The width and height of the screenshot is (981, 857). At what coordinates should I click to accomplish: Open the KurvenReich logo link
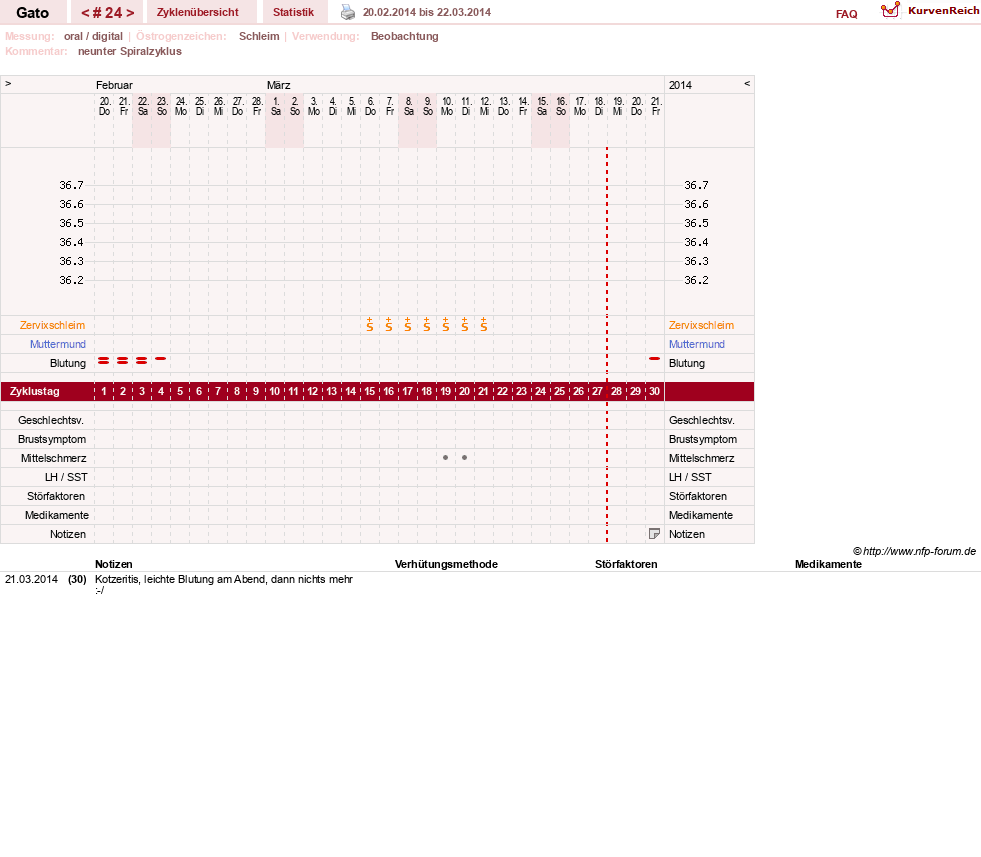click(x=930, y=11)
